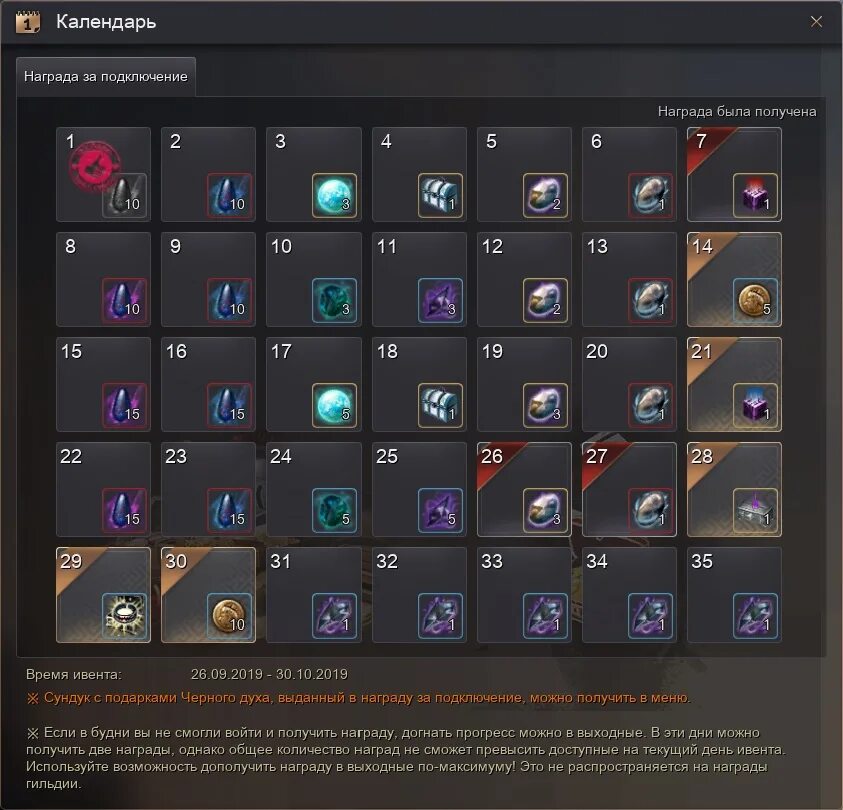The image size is (843, 810).
Task: Select the purple box reward on day 21
Action: [x=755, y=405]
